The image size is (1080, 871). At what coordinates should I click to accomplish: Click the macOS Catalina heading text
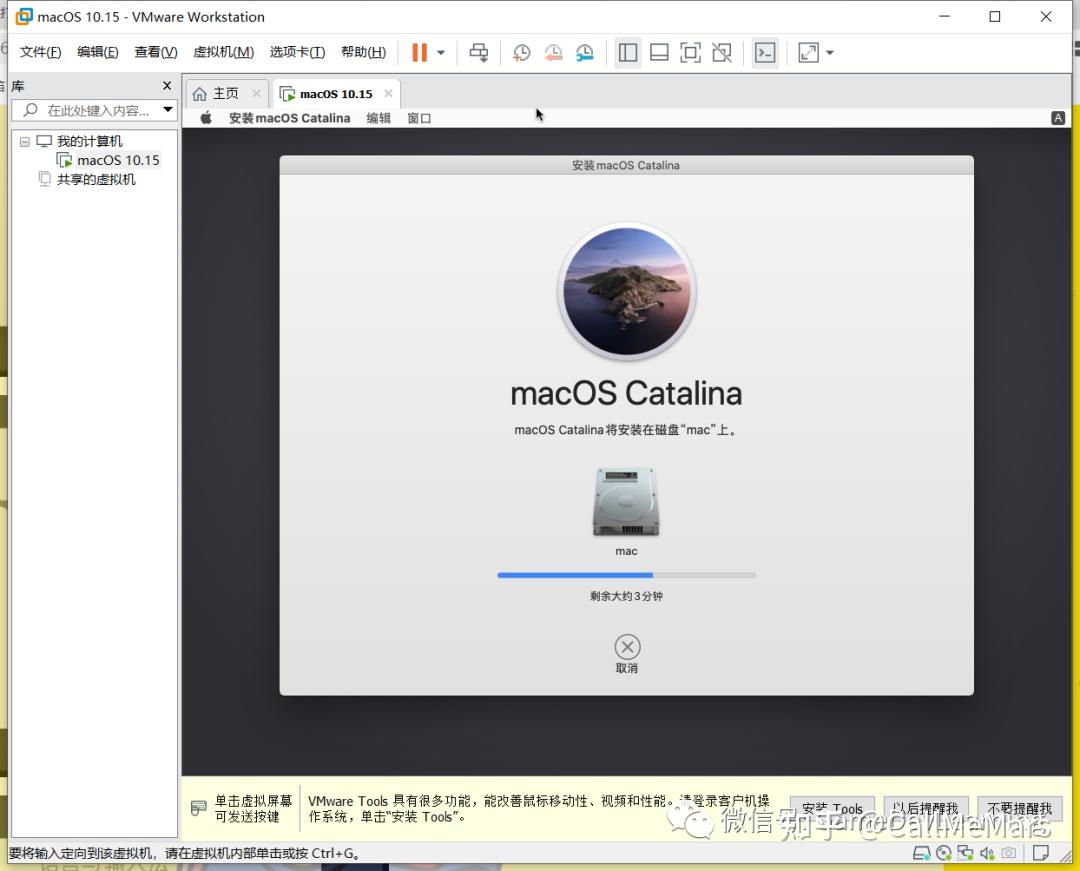pos(626,394)
